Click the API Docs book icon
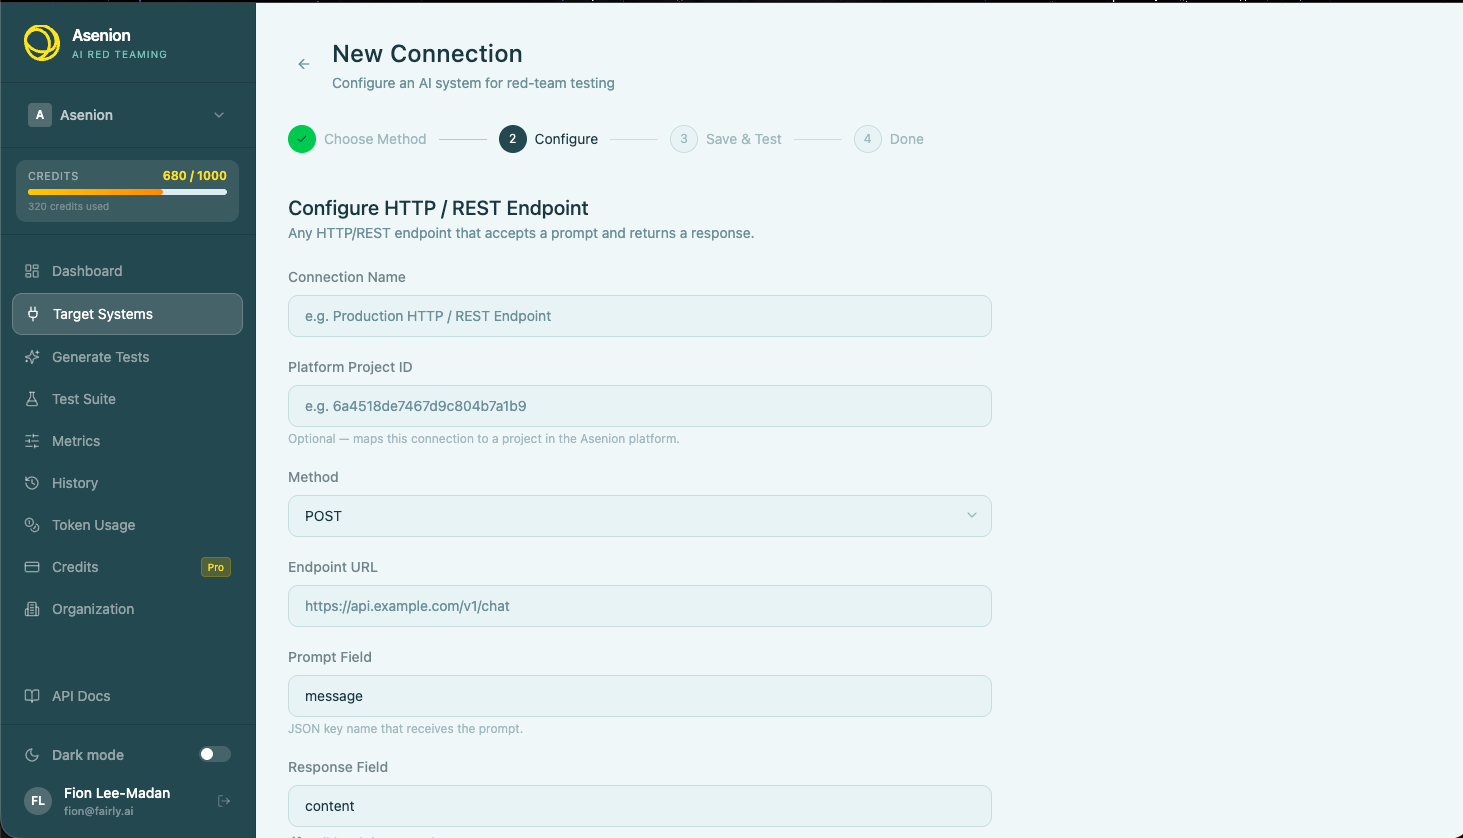 32,696
